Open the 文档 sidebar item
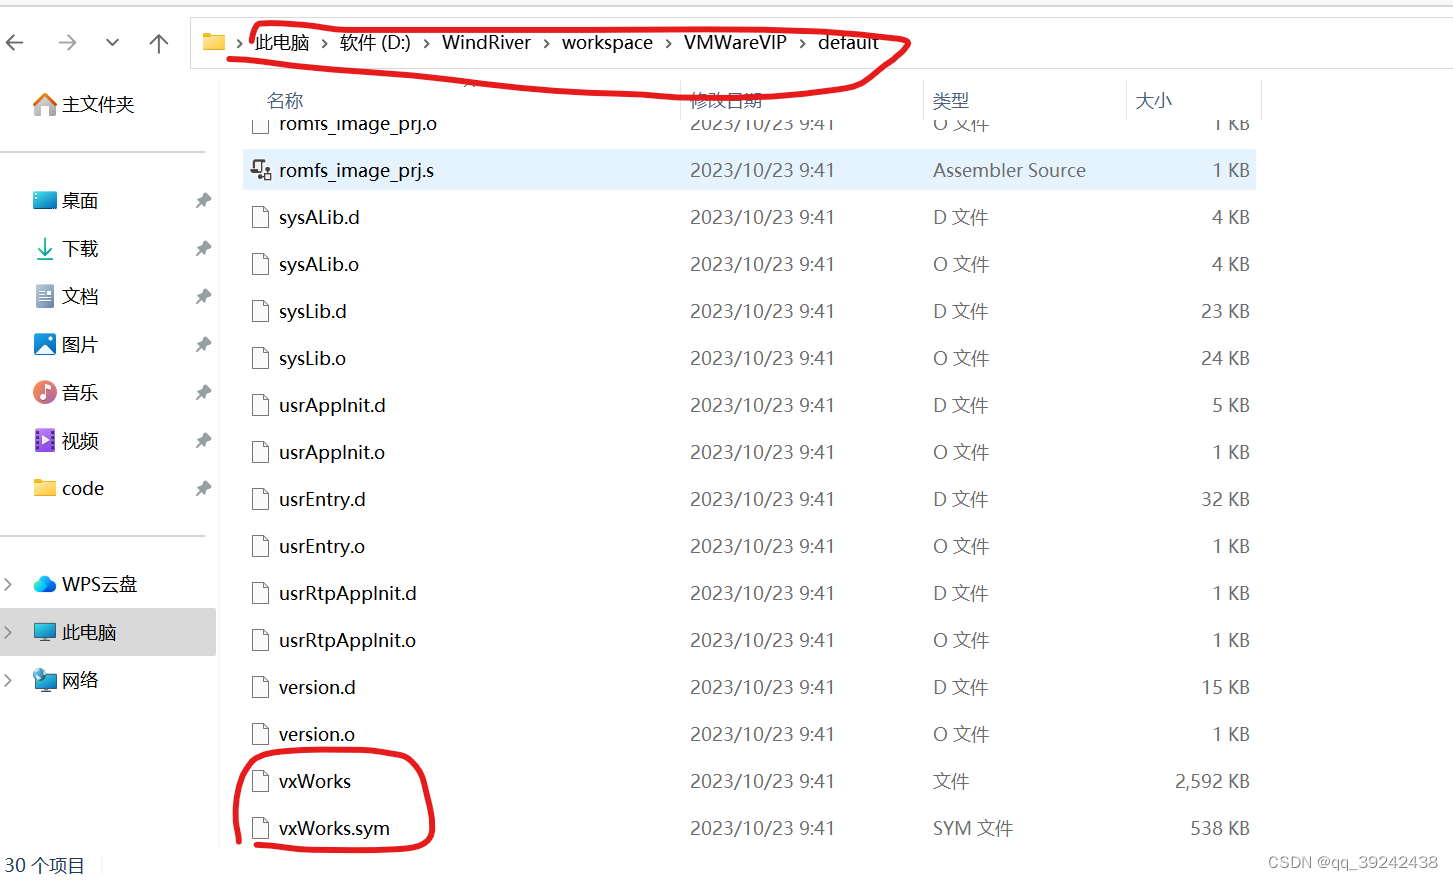 click(x=78, y=296)
